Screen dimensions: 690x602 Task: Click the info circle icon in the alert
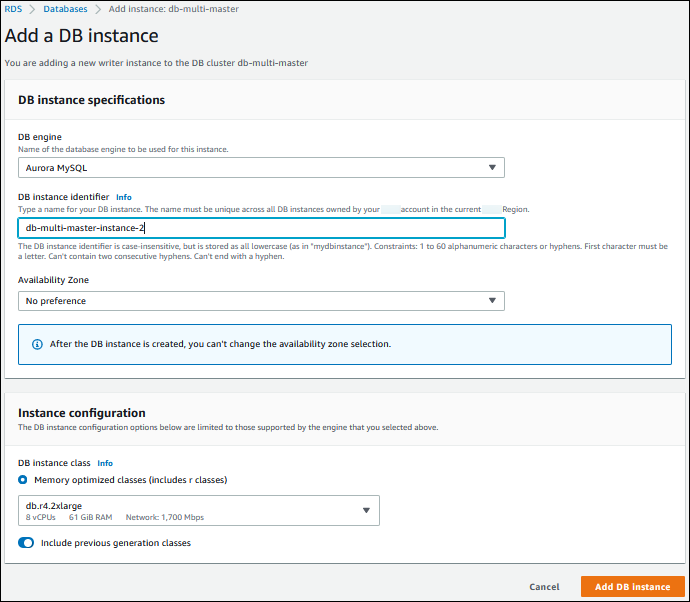pyautogui.click(x=38, y=344)
